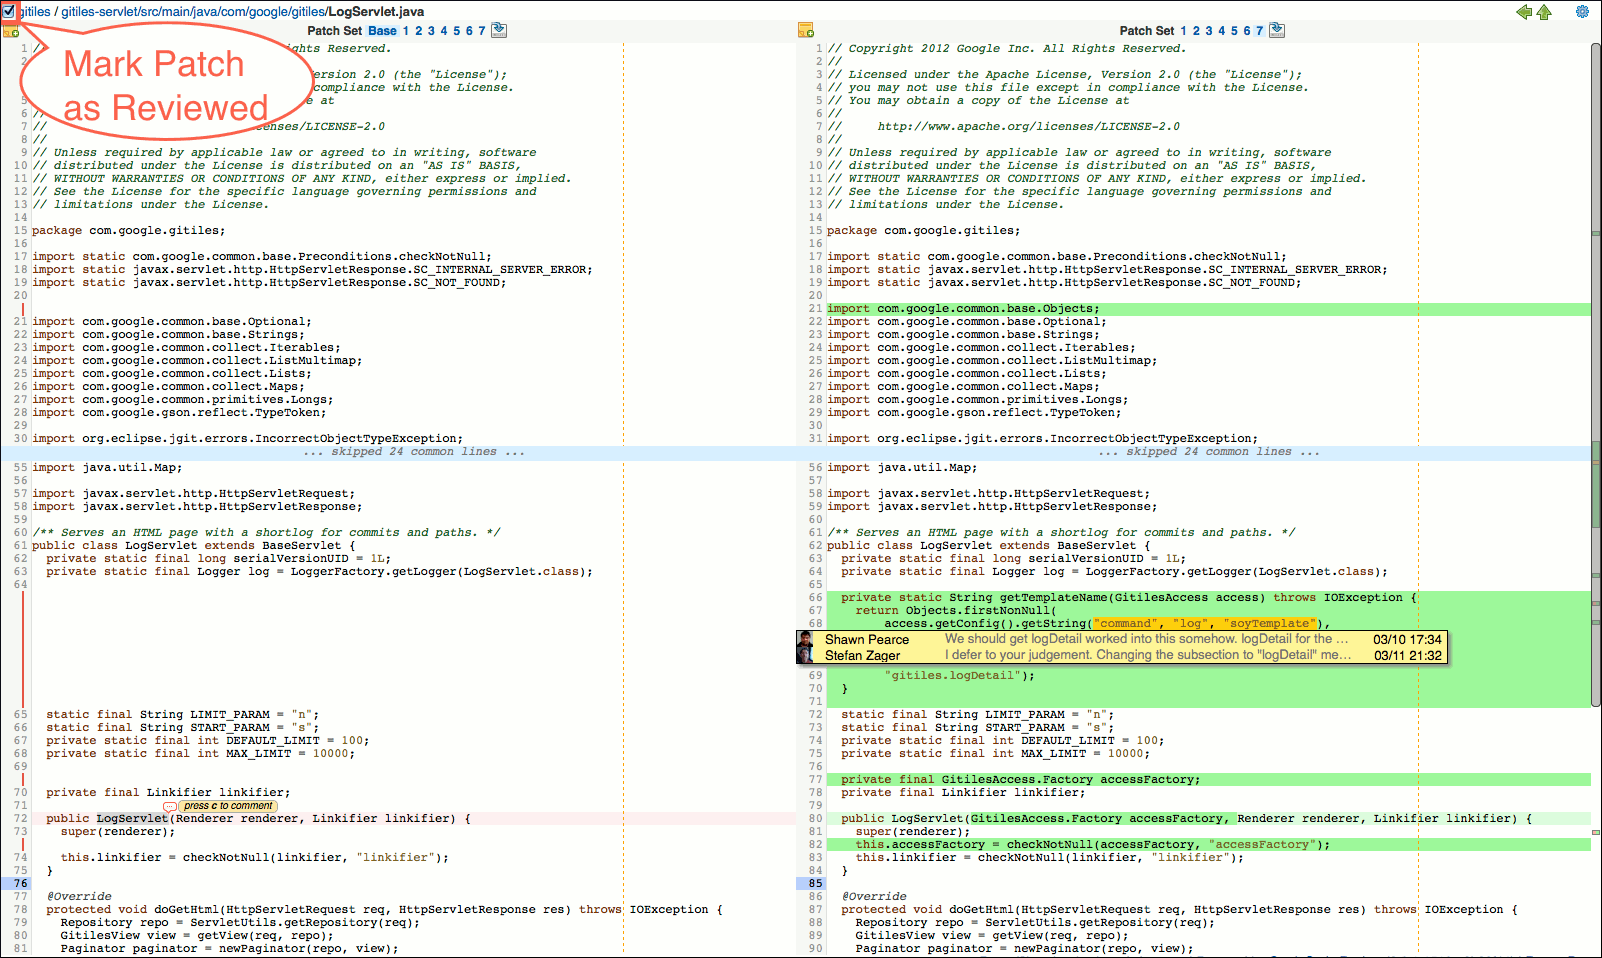This screenshot has width=1602, height=958.
Task: Click the download icon in the left Patch Set header
Action: pos(498,30)
